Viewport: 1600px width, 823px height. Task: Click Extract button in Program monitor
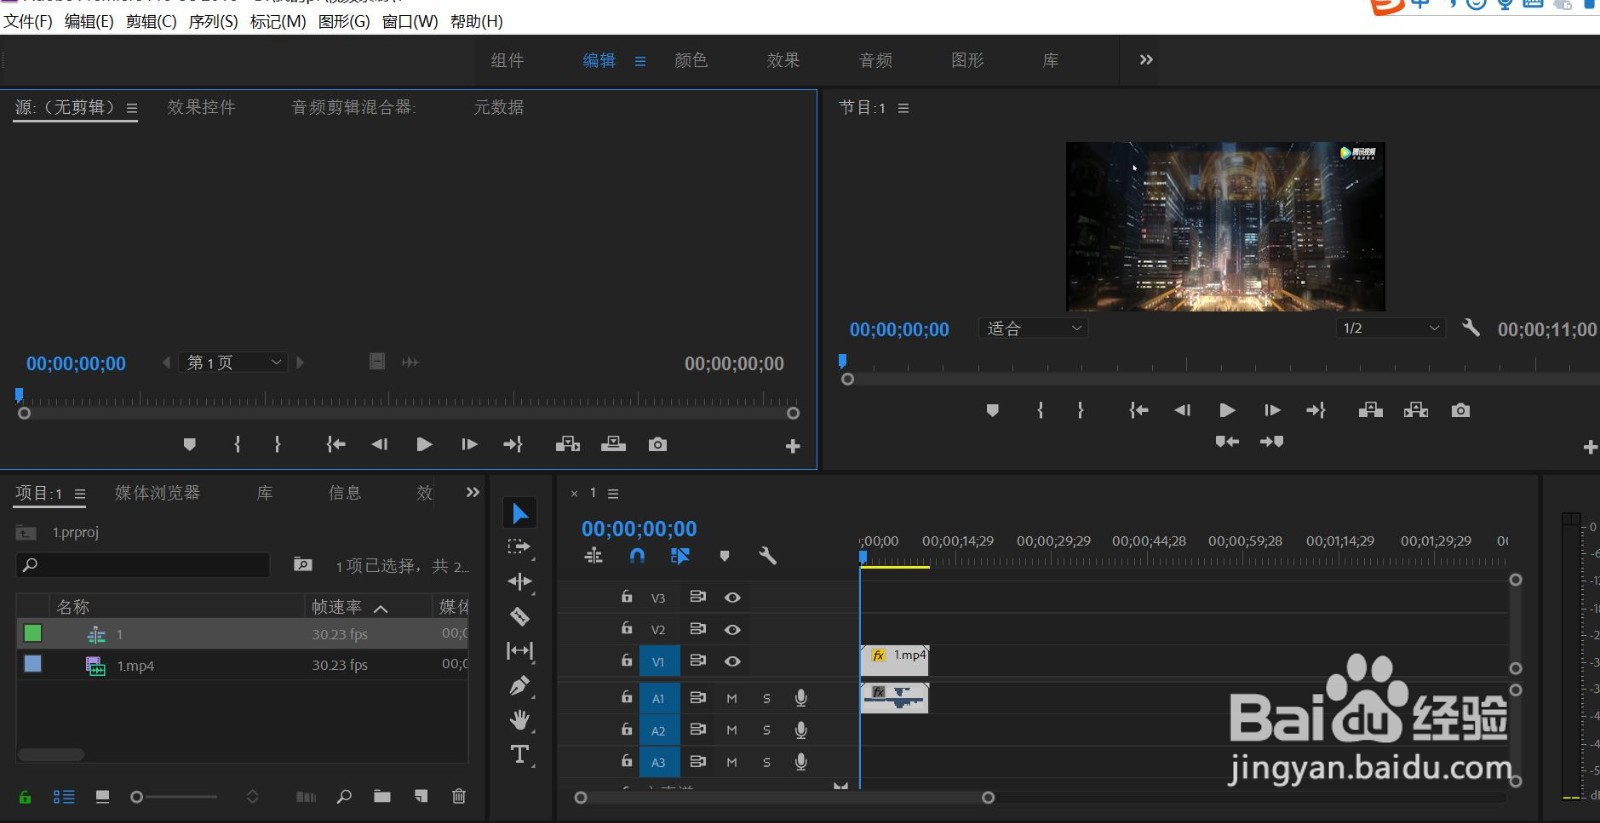tap(1416, 410)
